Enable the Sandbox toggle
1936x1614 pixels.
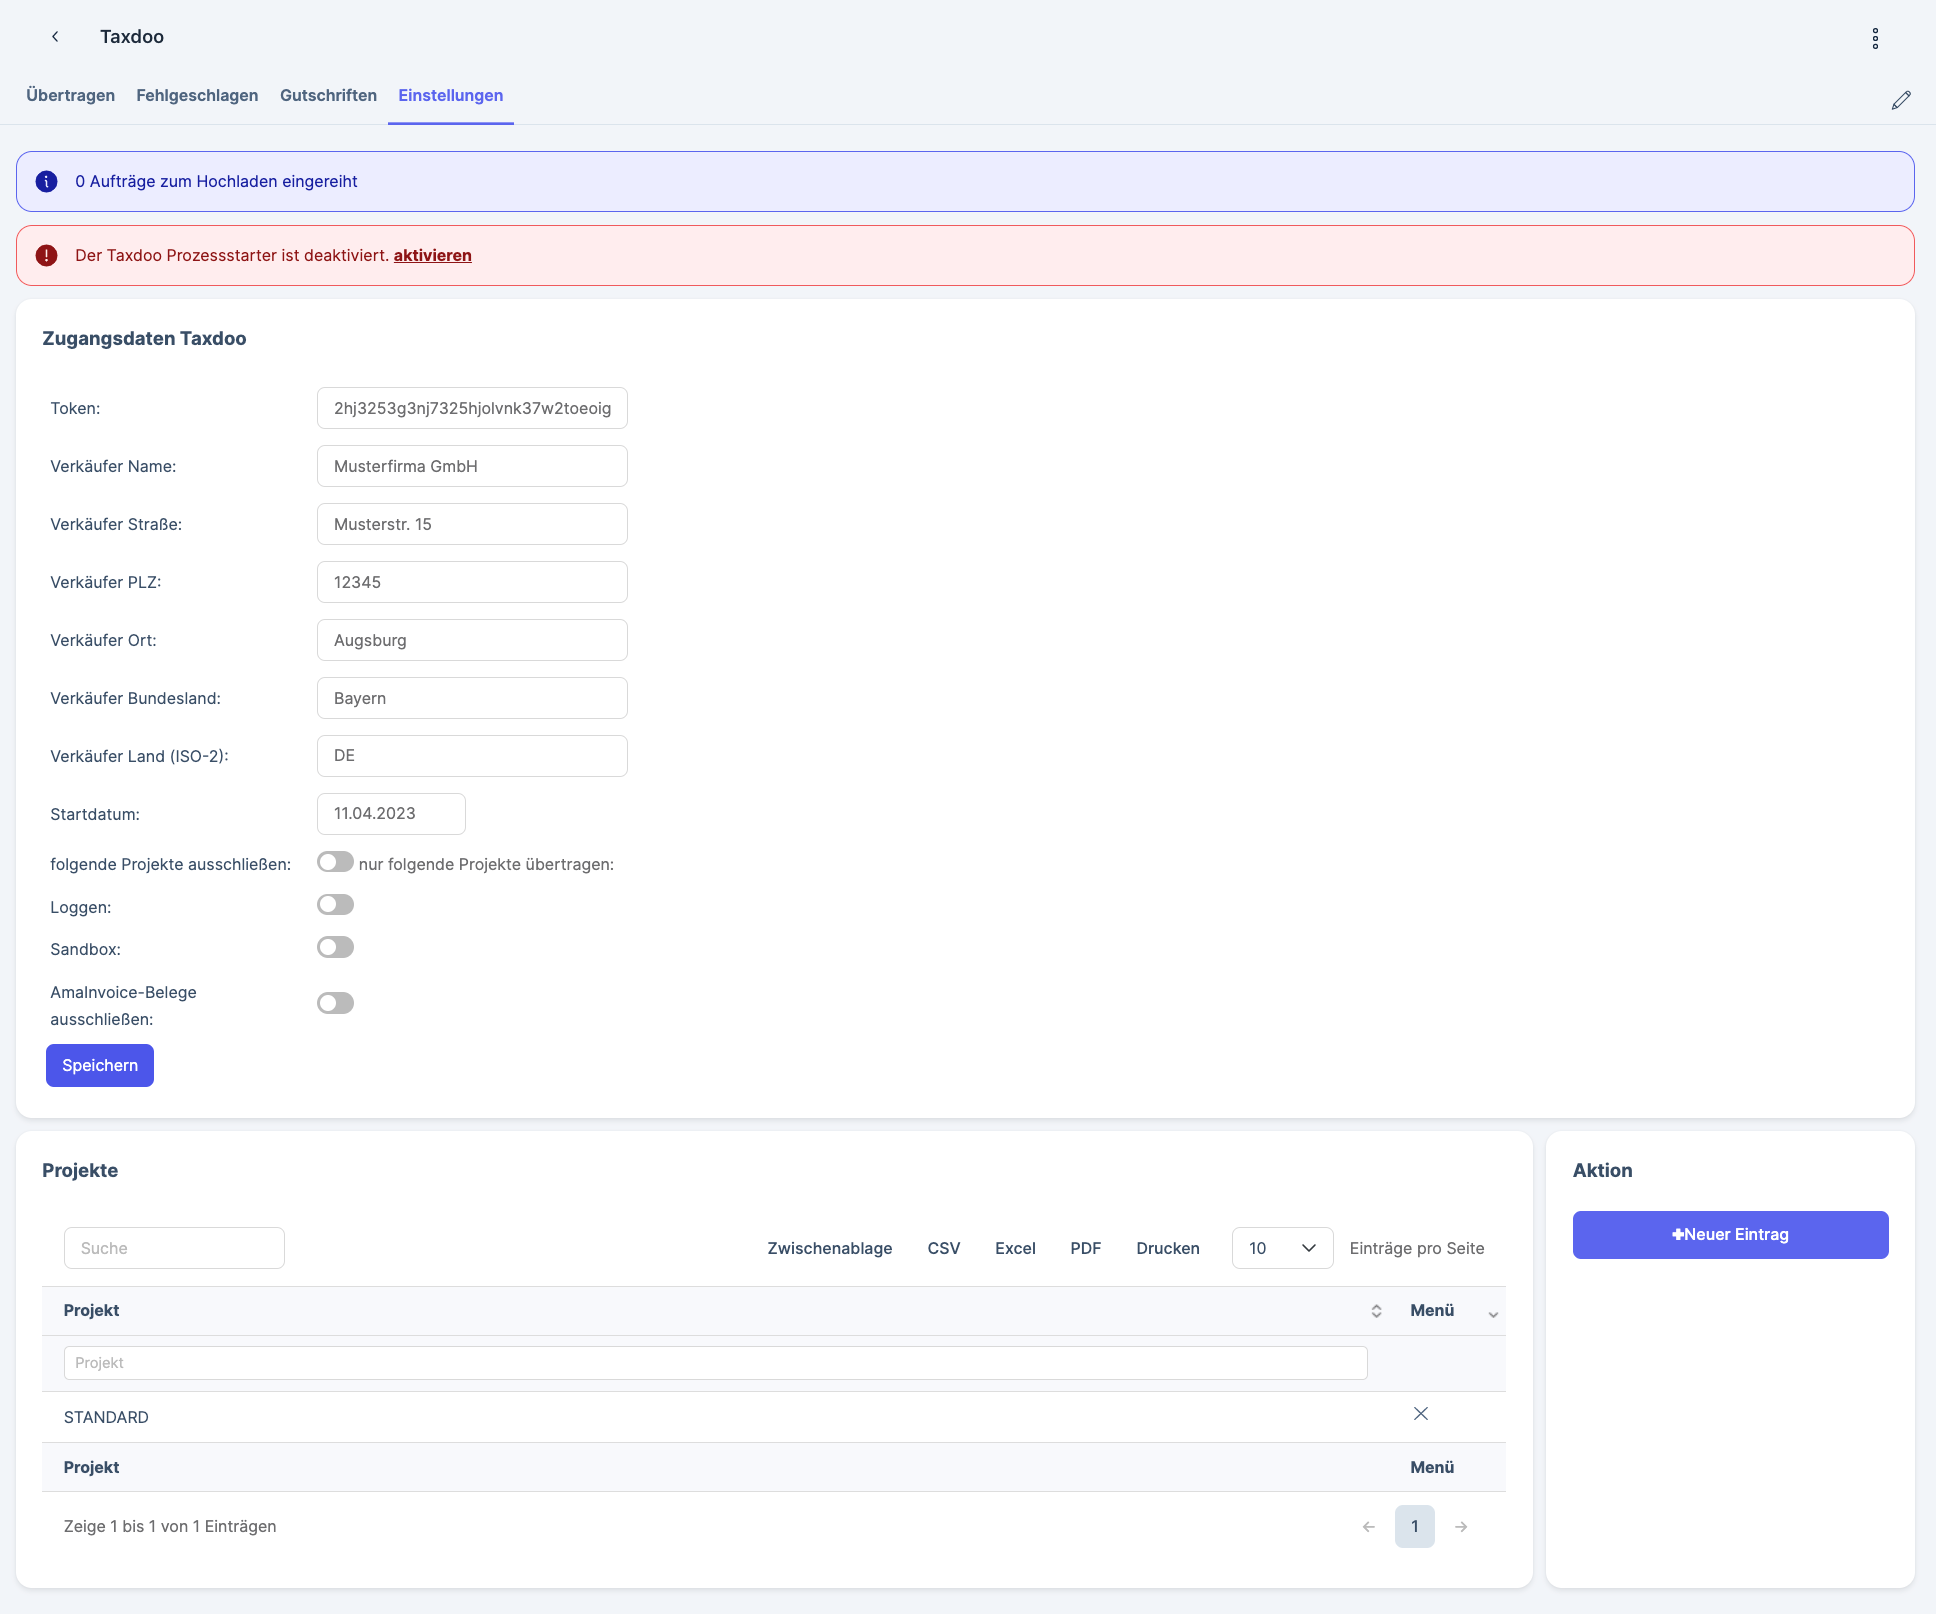tap(335, 947)
